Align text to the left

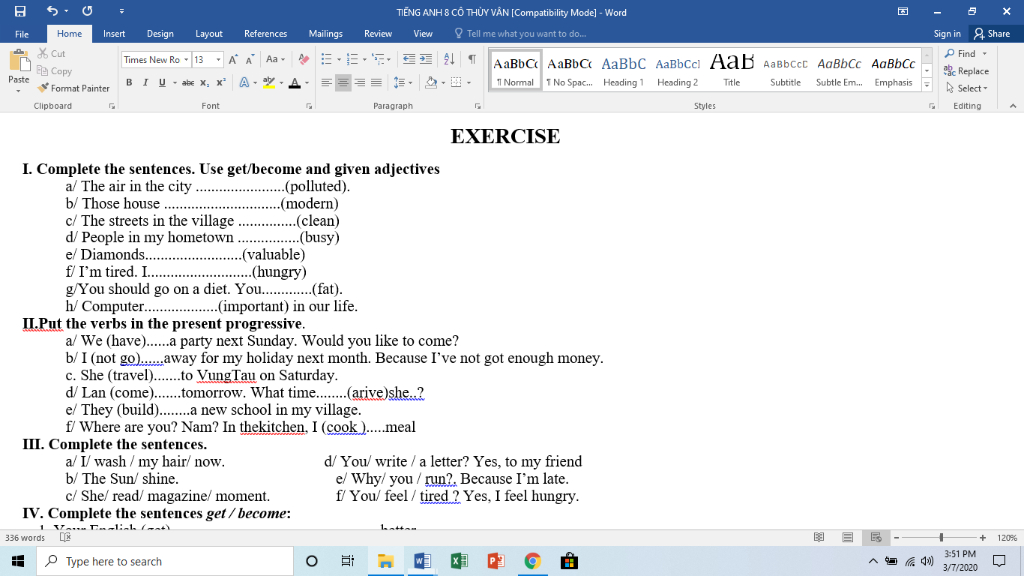[327, 82]
